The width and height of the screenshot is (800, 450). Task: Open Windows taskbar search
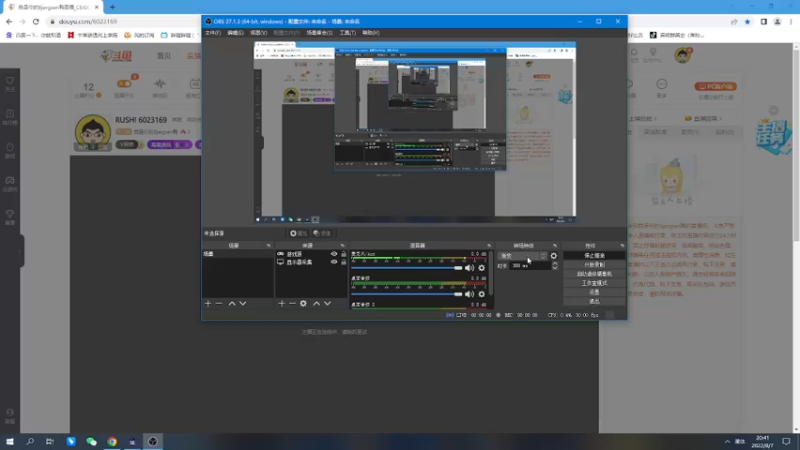(30, 441)
